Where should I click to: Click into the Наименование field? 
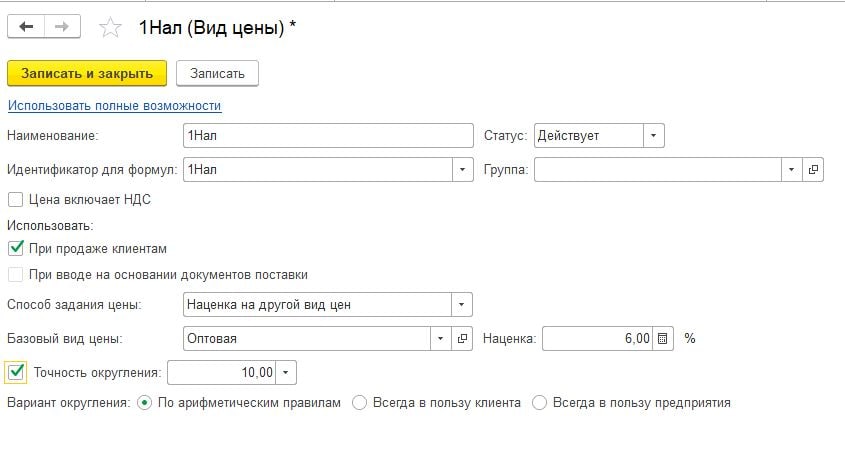328,135
